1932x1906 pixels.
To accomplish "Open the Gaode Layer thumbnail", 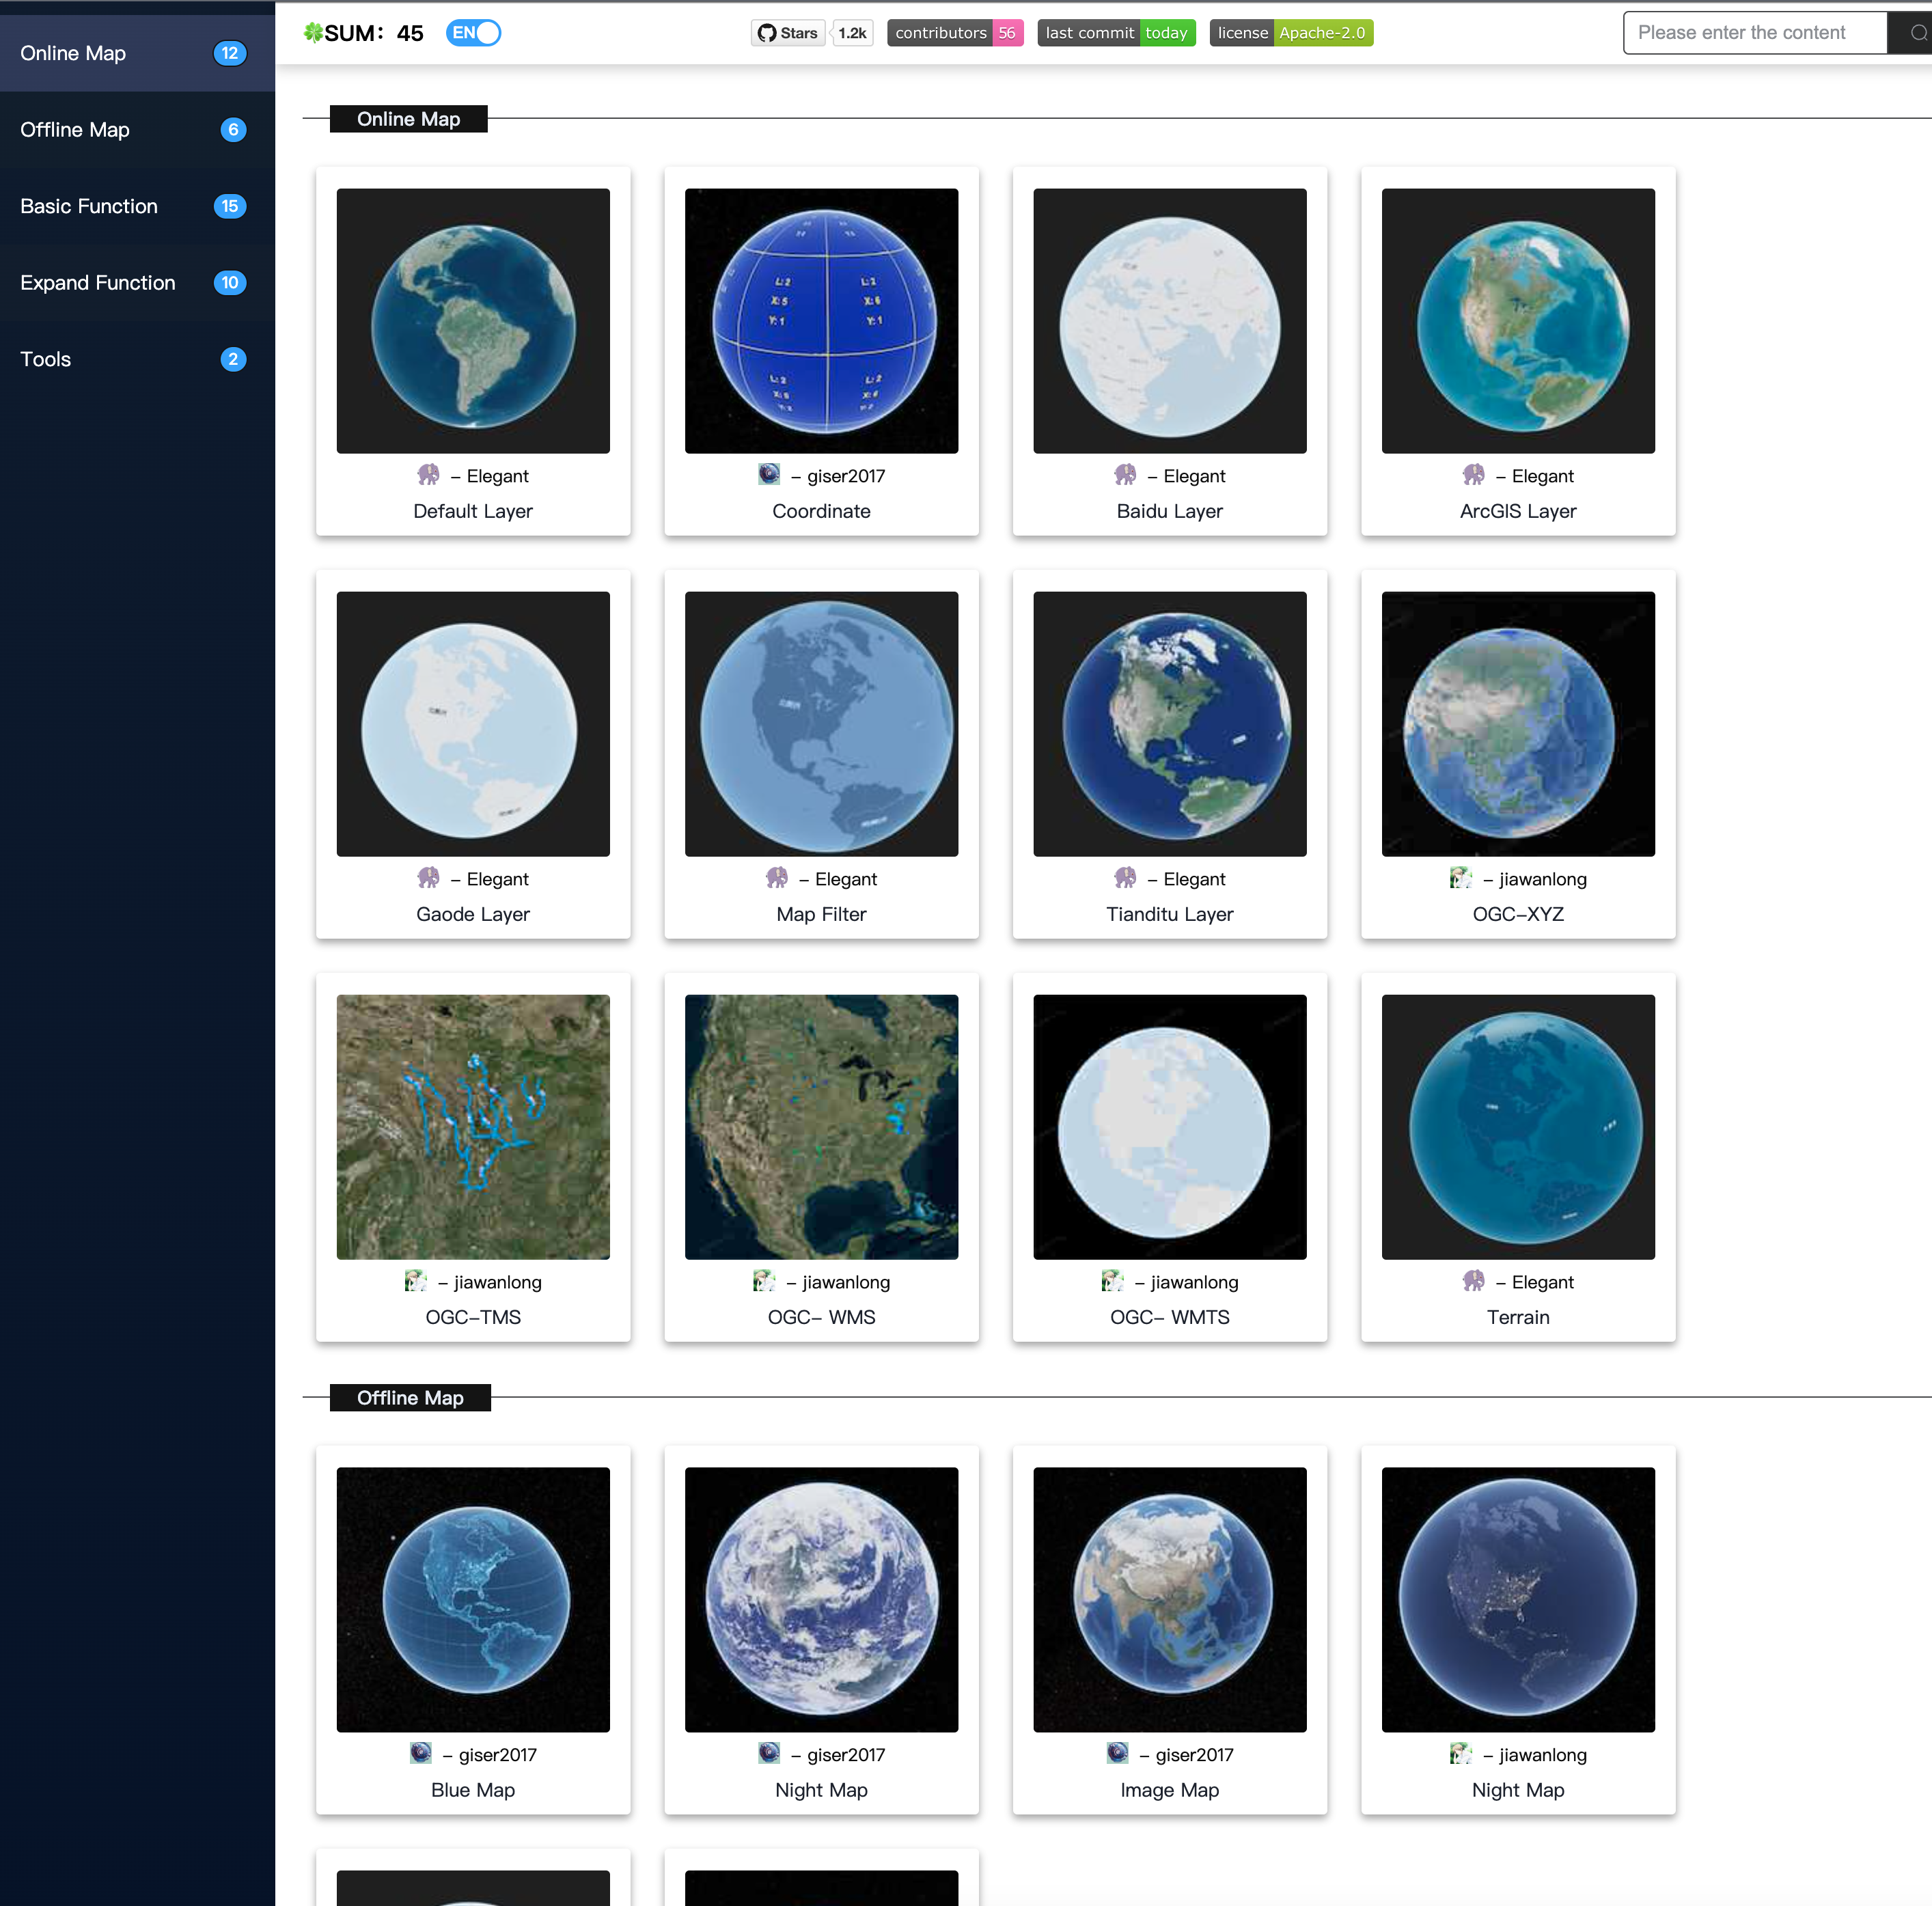I will pos(473,724).
